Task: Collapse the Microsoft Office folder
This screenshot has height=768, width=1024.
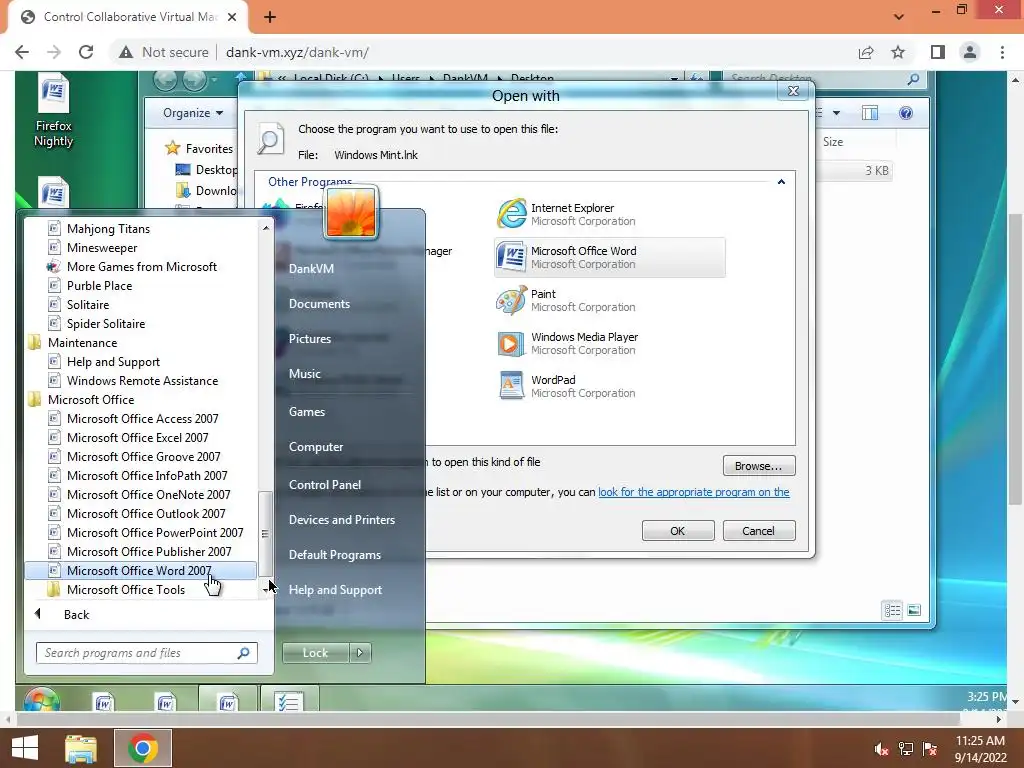Action: click(91, 400)
